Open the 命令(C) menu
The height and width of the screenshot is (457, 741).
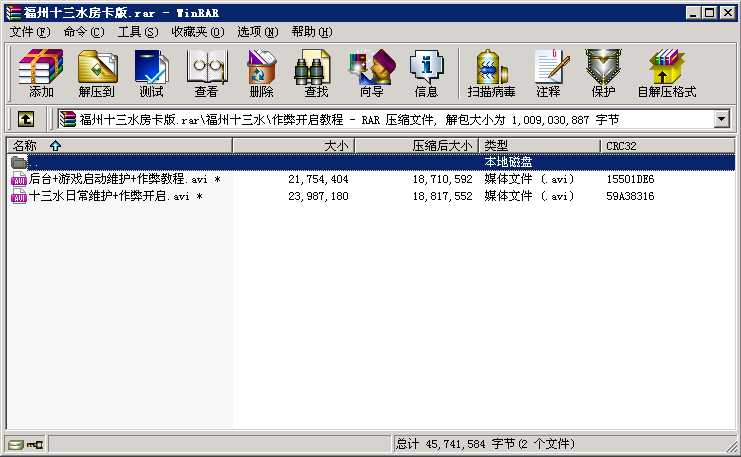tap(84, 32)
